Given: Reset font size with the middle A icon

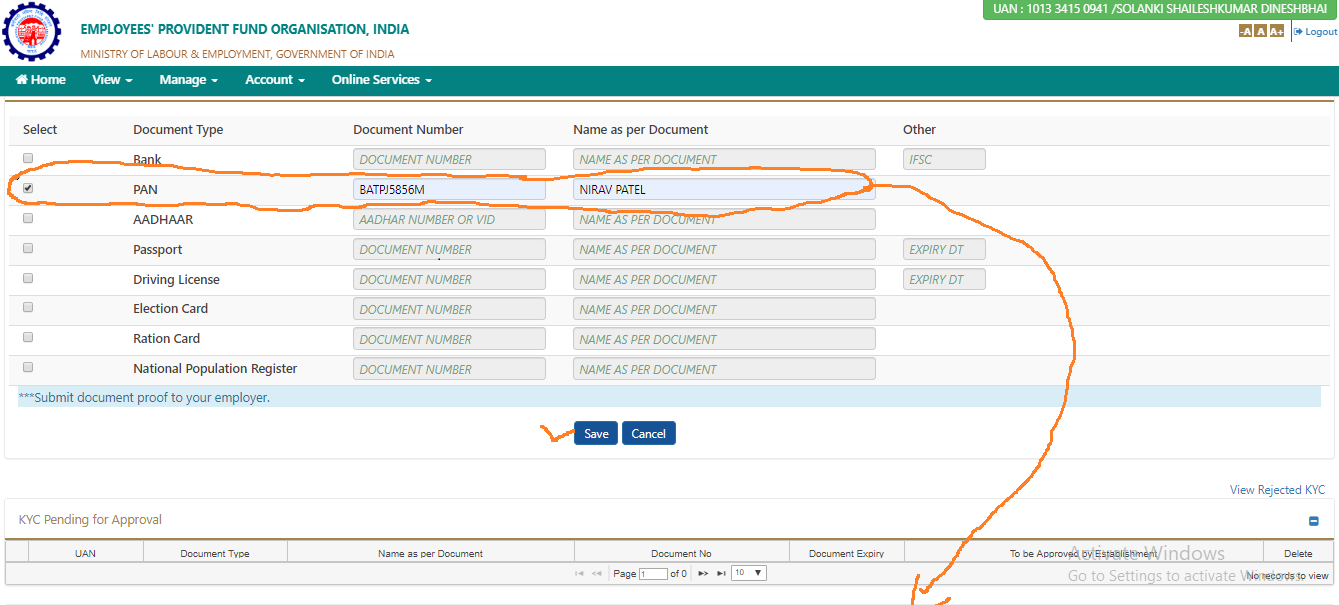Looking at the screenshot, I should click(1260, 30).
